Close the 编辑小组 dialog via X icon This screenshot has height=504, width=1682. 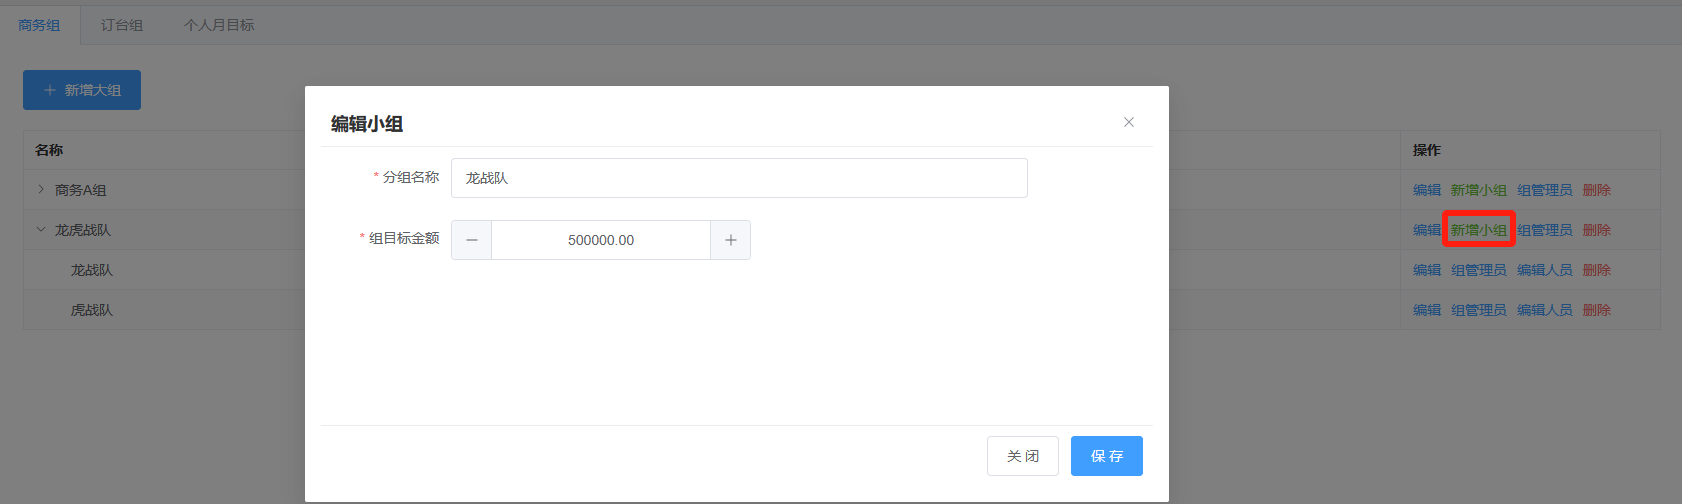click(x=1128, y=122)
